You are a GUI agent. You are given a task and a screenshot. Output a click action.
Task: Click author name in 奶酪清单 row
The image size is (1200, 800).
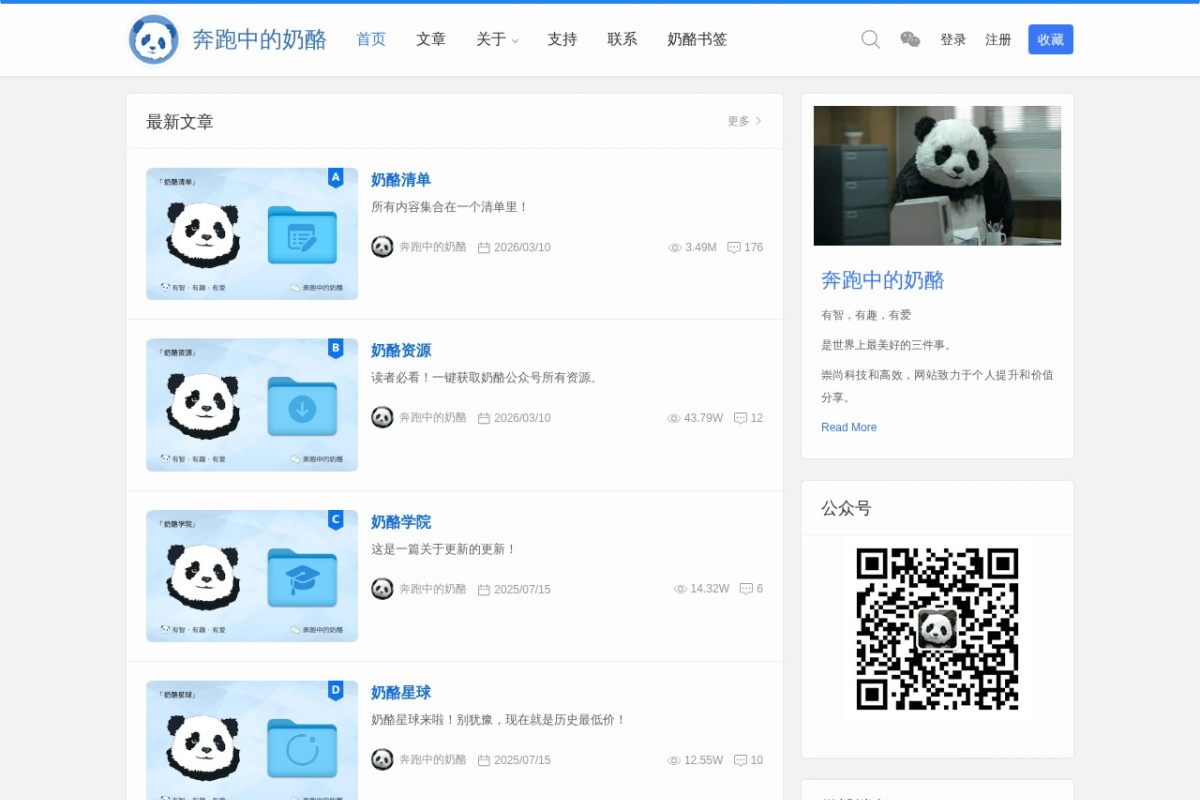pyautogui.click(x=433, y=247)
